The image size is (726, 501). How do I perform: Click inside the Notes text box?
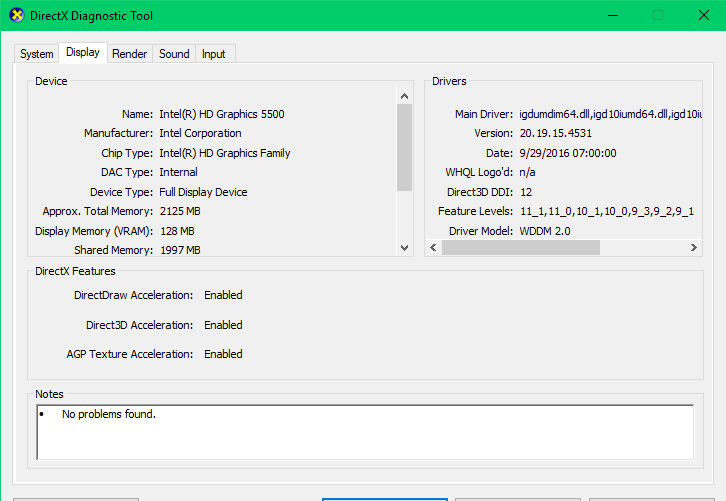(x=365, y=432)
